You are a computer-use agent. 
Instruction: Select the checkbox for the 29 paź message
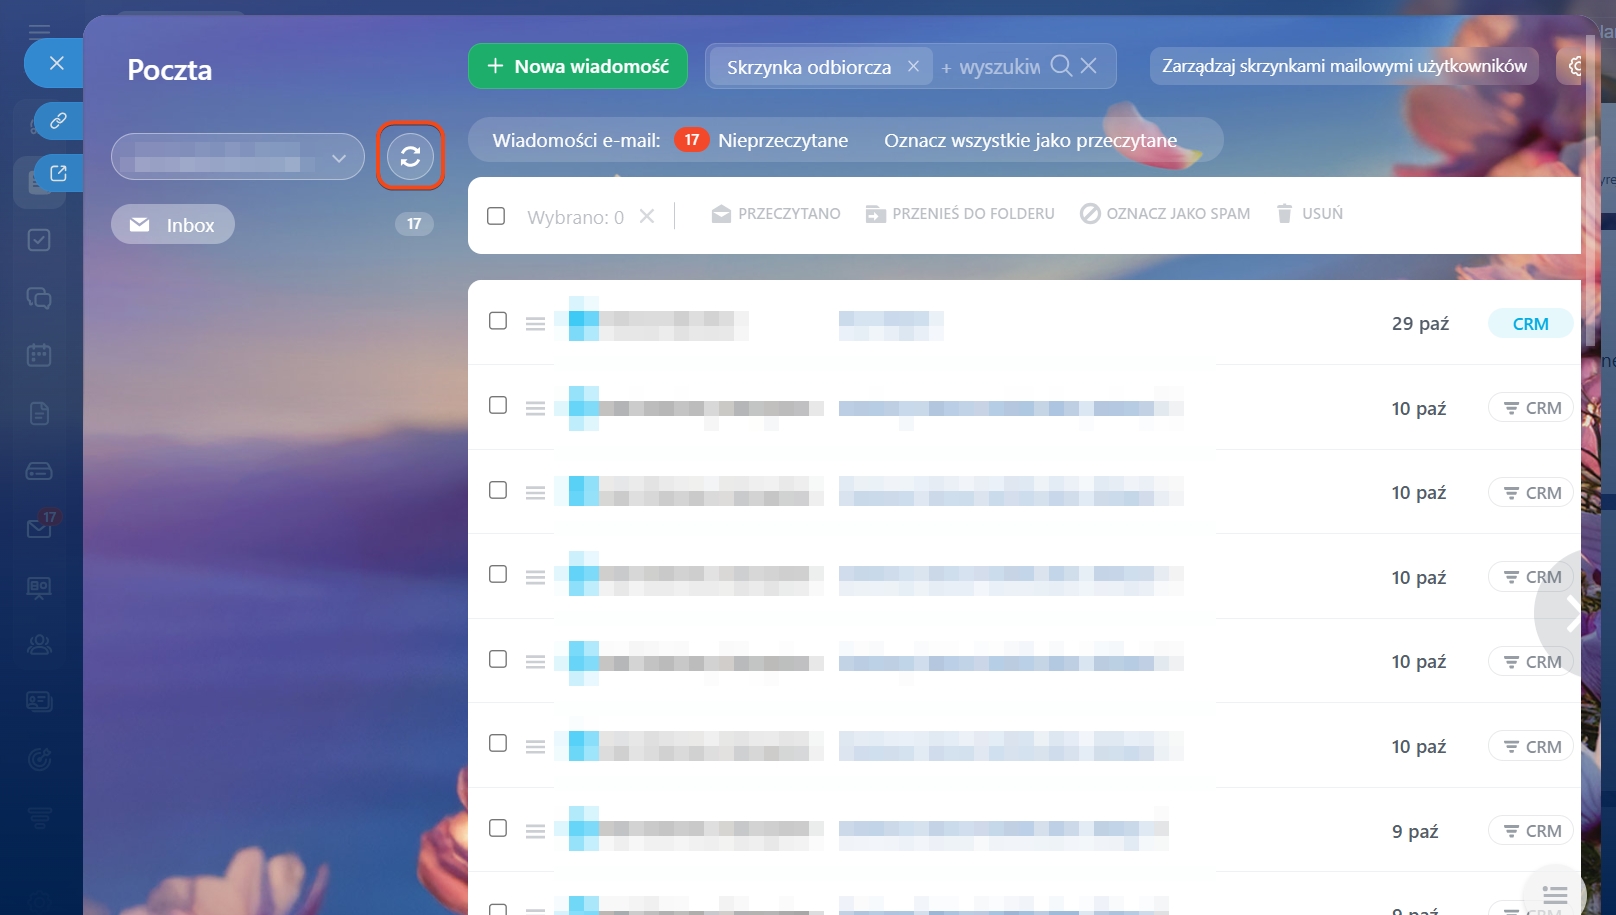[498, 321]
